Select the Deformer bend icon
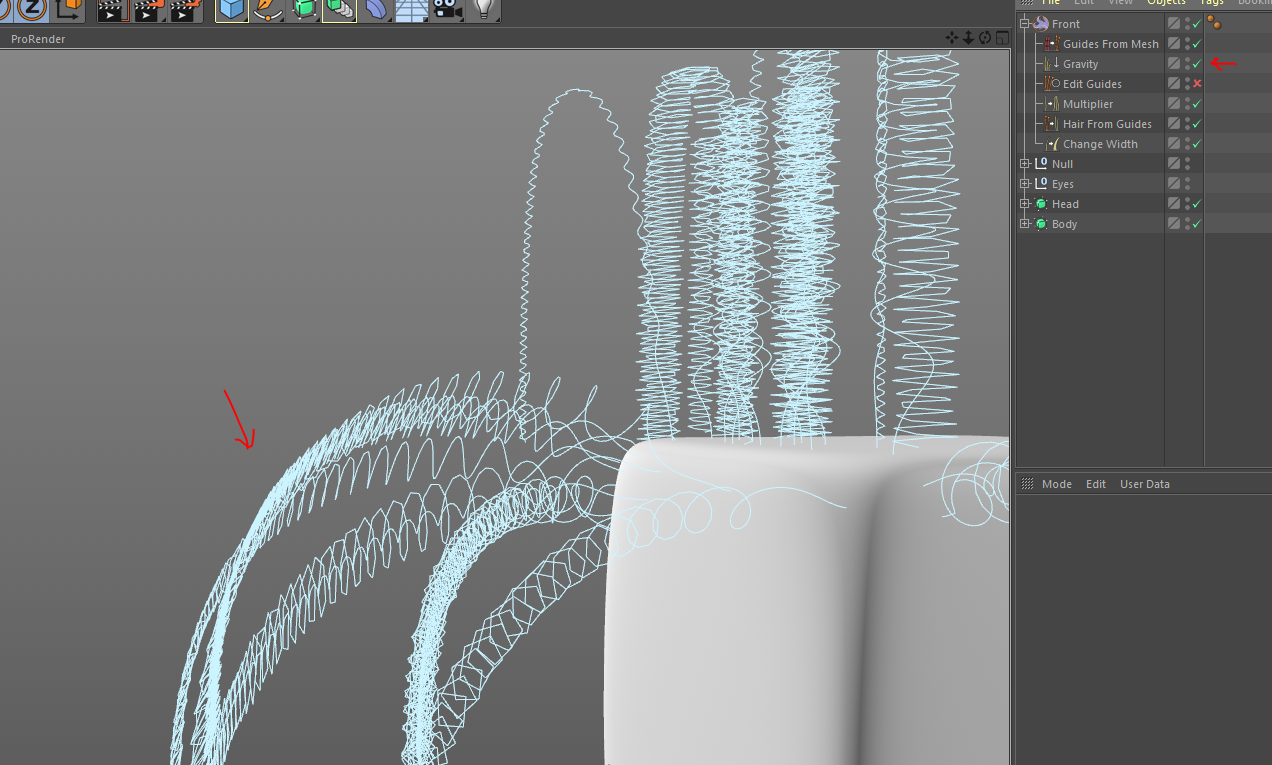 point(376,10)
